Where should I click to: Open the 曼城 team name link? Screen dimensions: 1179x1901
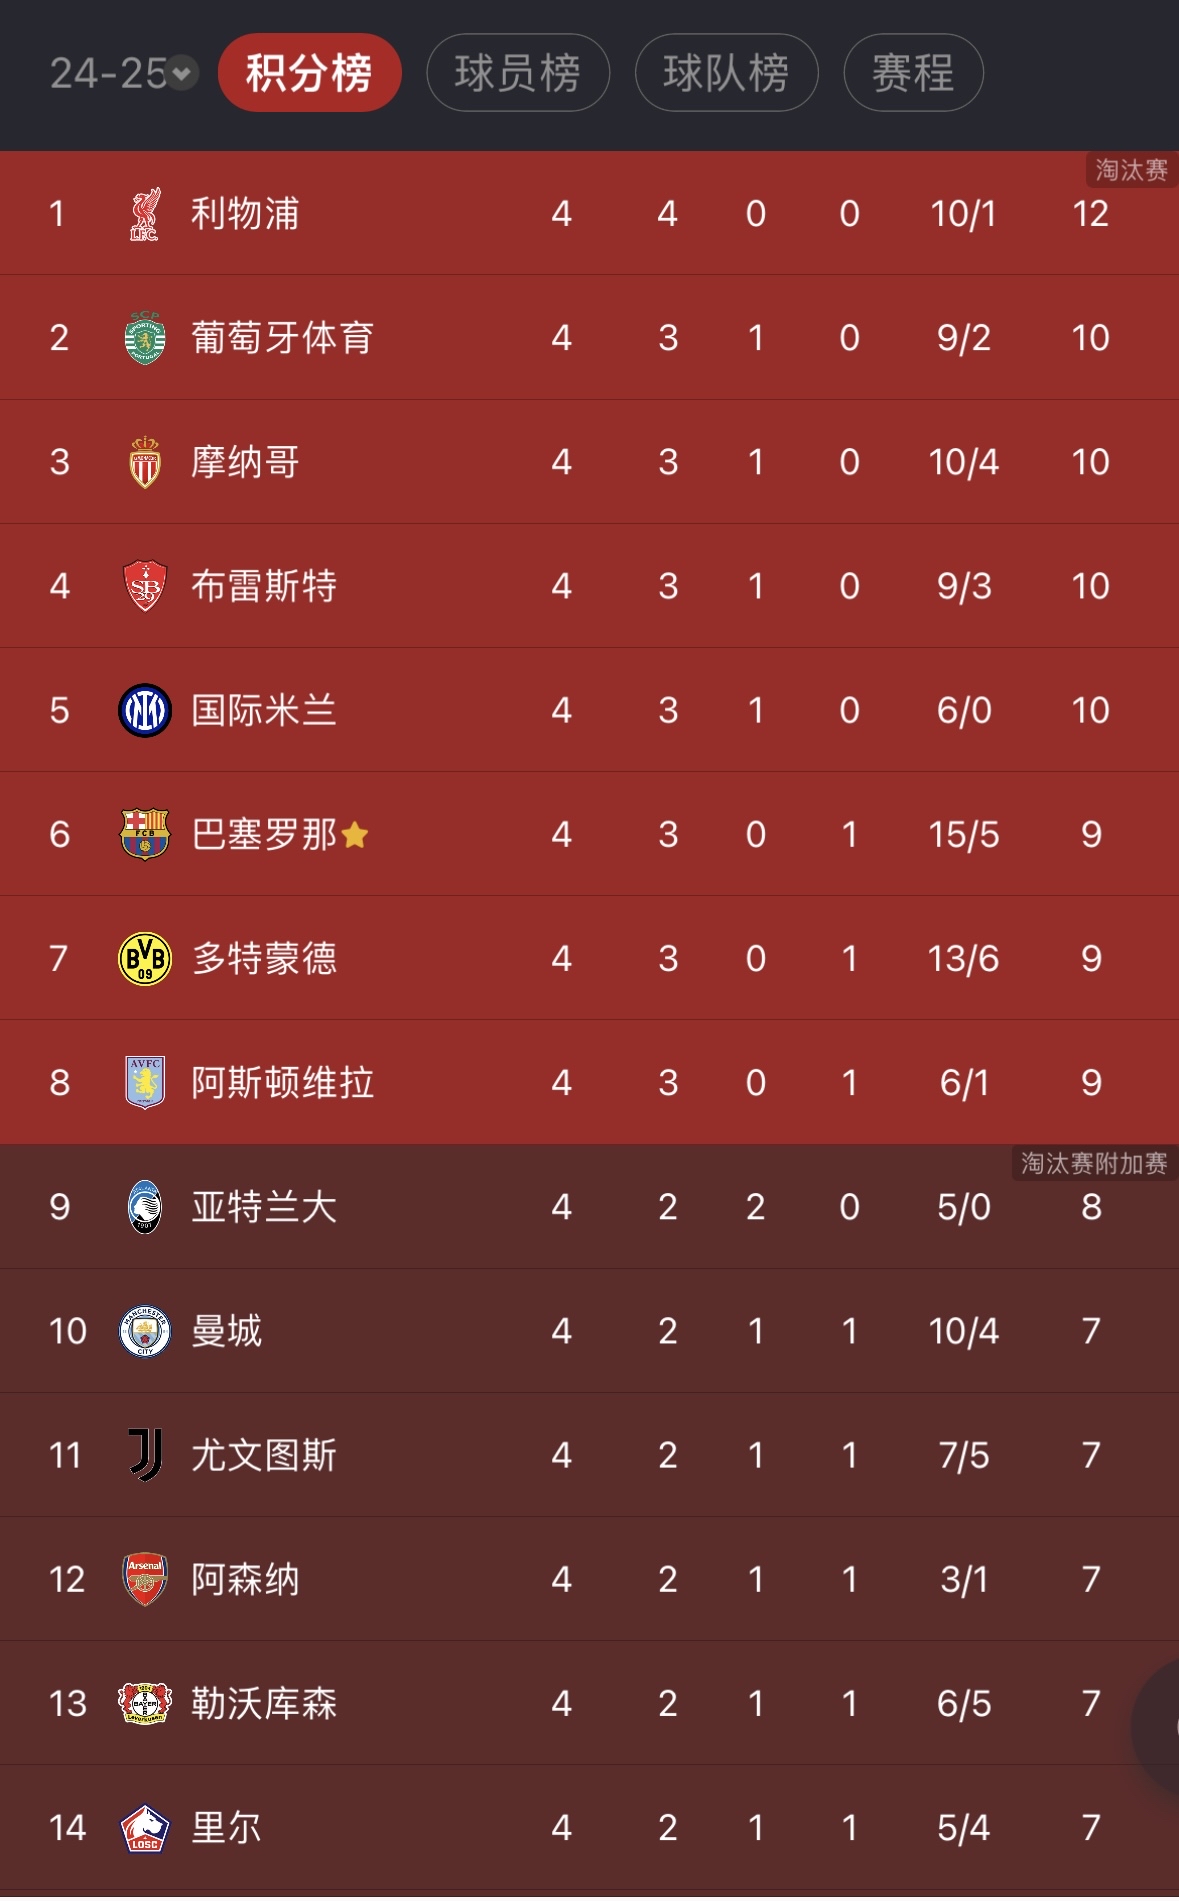(227, 1331)
